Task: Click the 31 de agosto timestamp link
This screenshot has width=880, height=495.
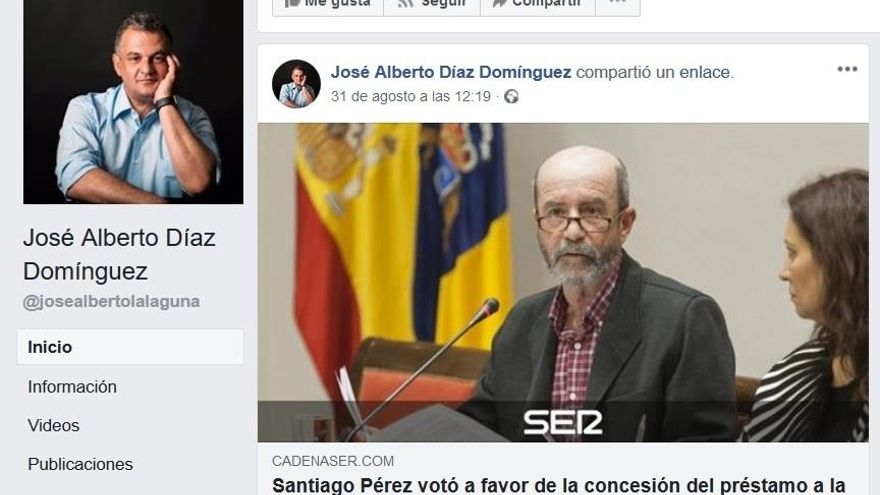Action: (x=411, y=97)
